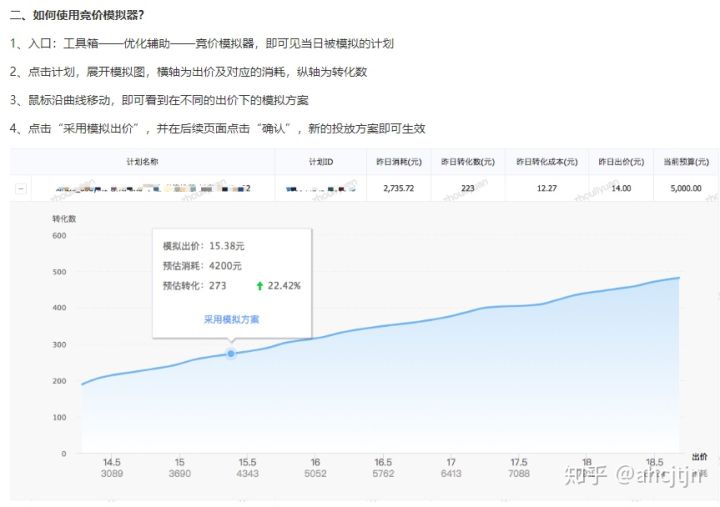720x507 pixels.
Task: Click the 昨日转化数(元) column header
Action: coord(467,162)
